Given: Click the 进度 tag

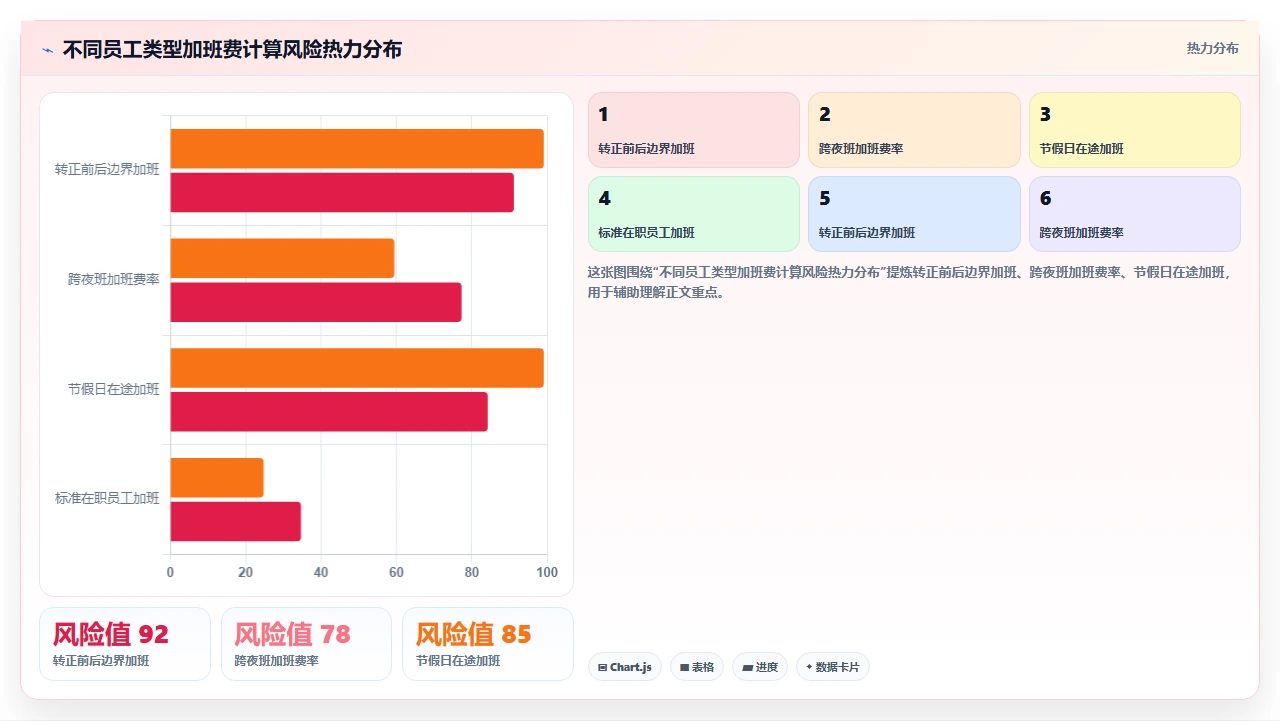Looking at the screenshot, I should click(760, 667).
